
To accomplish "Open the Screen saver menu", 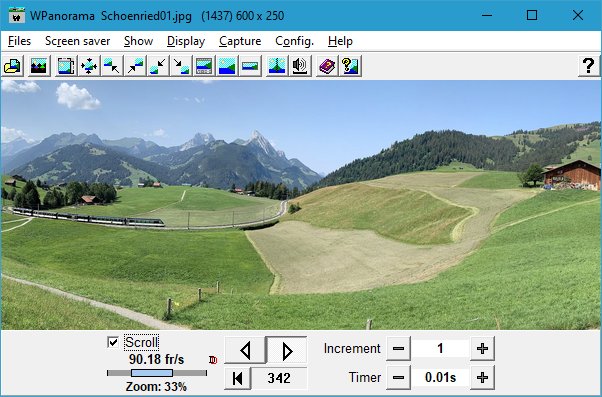I will pyautogui.click(x=78, y=41).
